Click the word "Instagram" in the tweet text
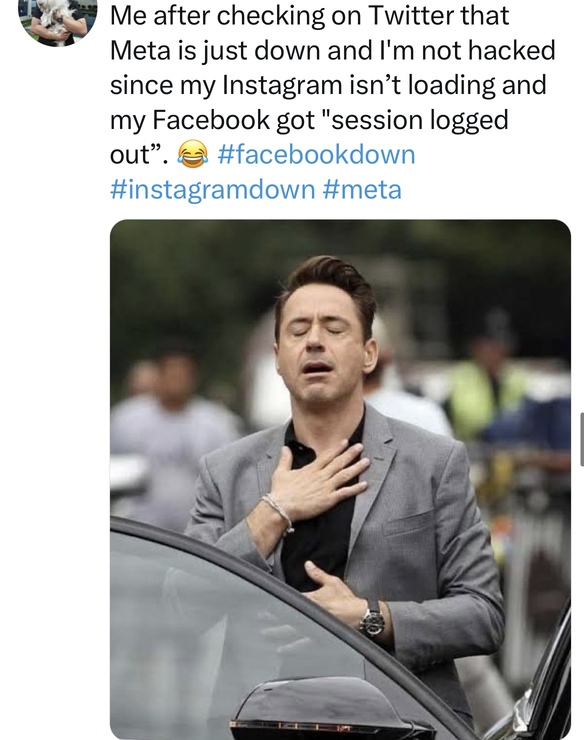 pos(282,85)
